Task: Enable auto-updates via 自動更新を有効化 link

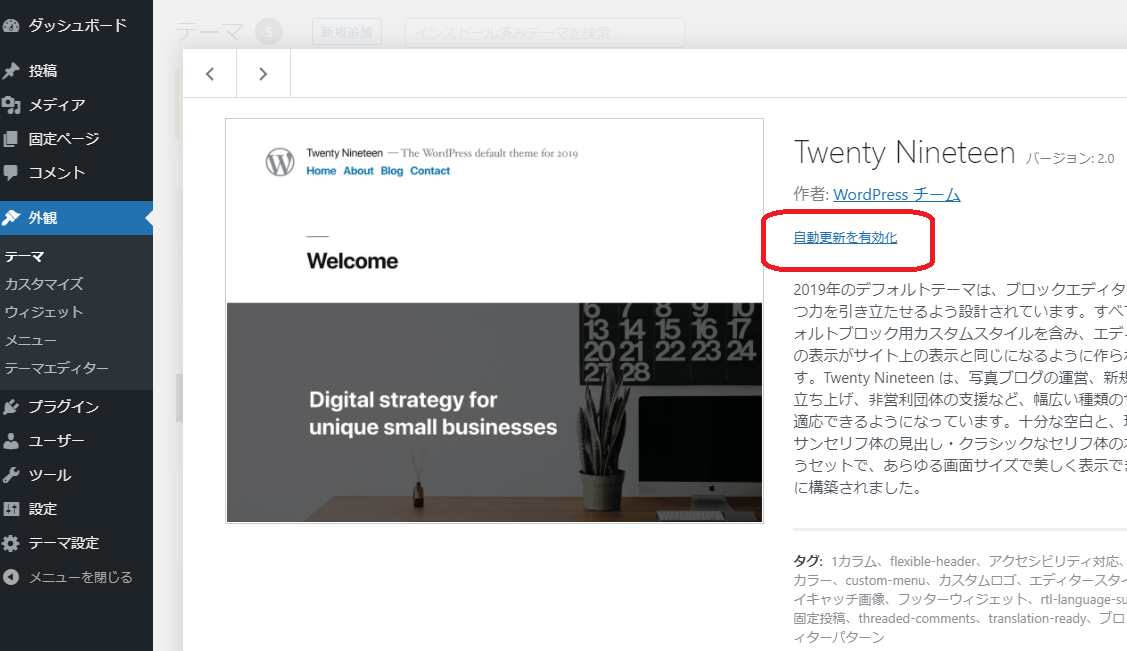Action: coord(845,238)
